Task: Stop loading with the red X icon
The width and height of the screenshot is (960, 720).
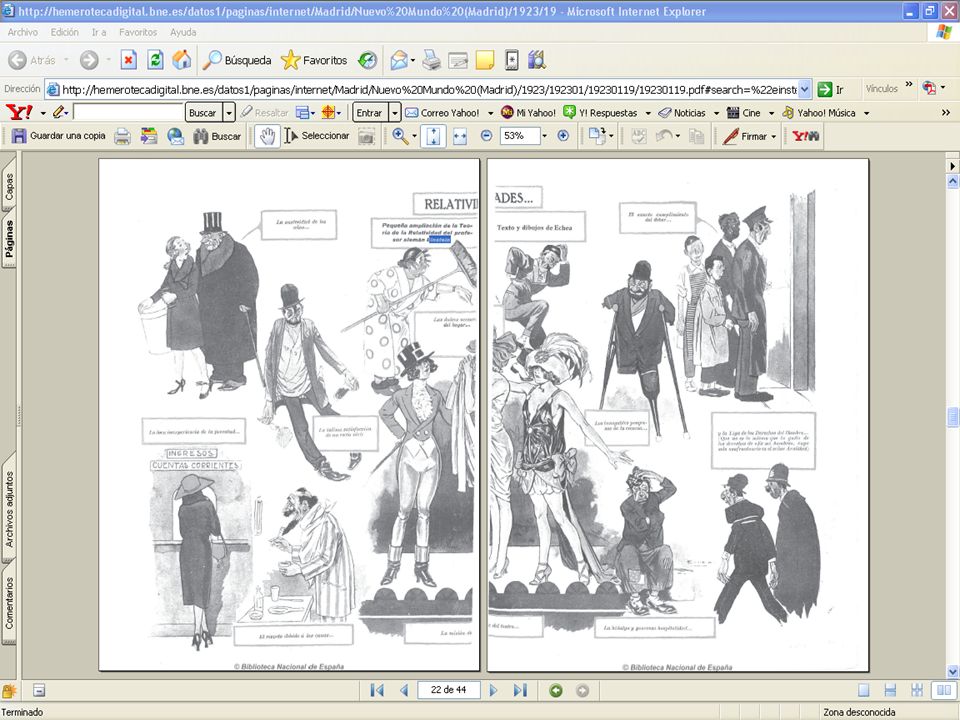Action: 129,60
